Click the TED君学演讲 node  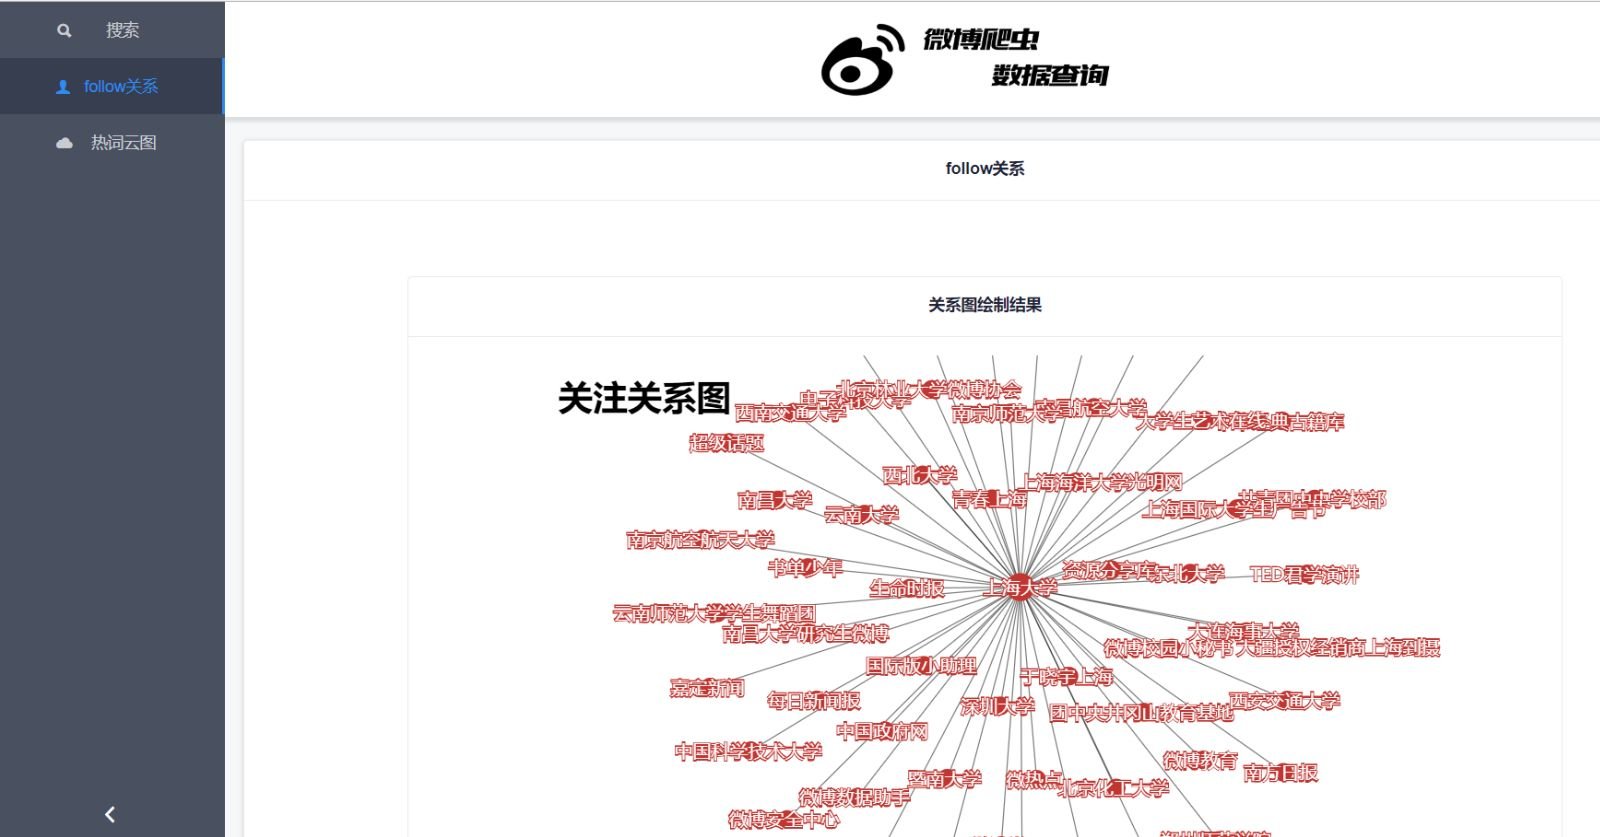[x=1304, y=575]
